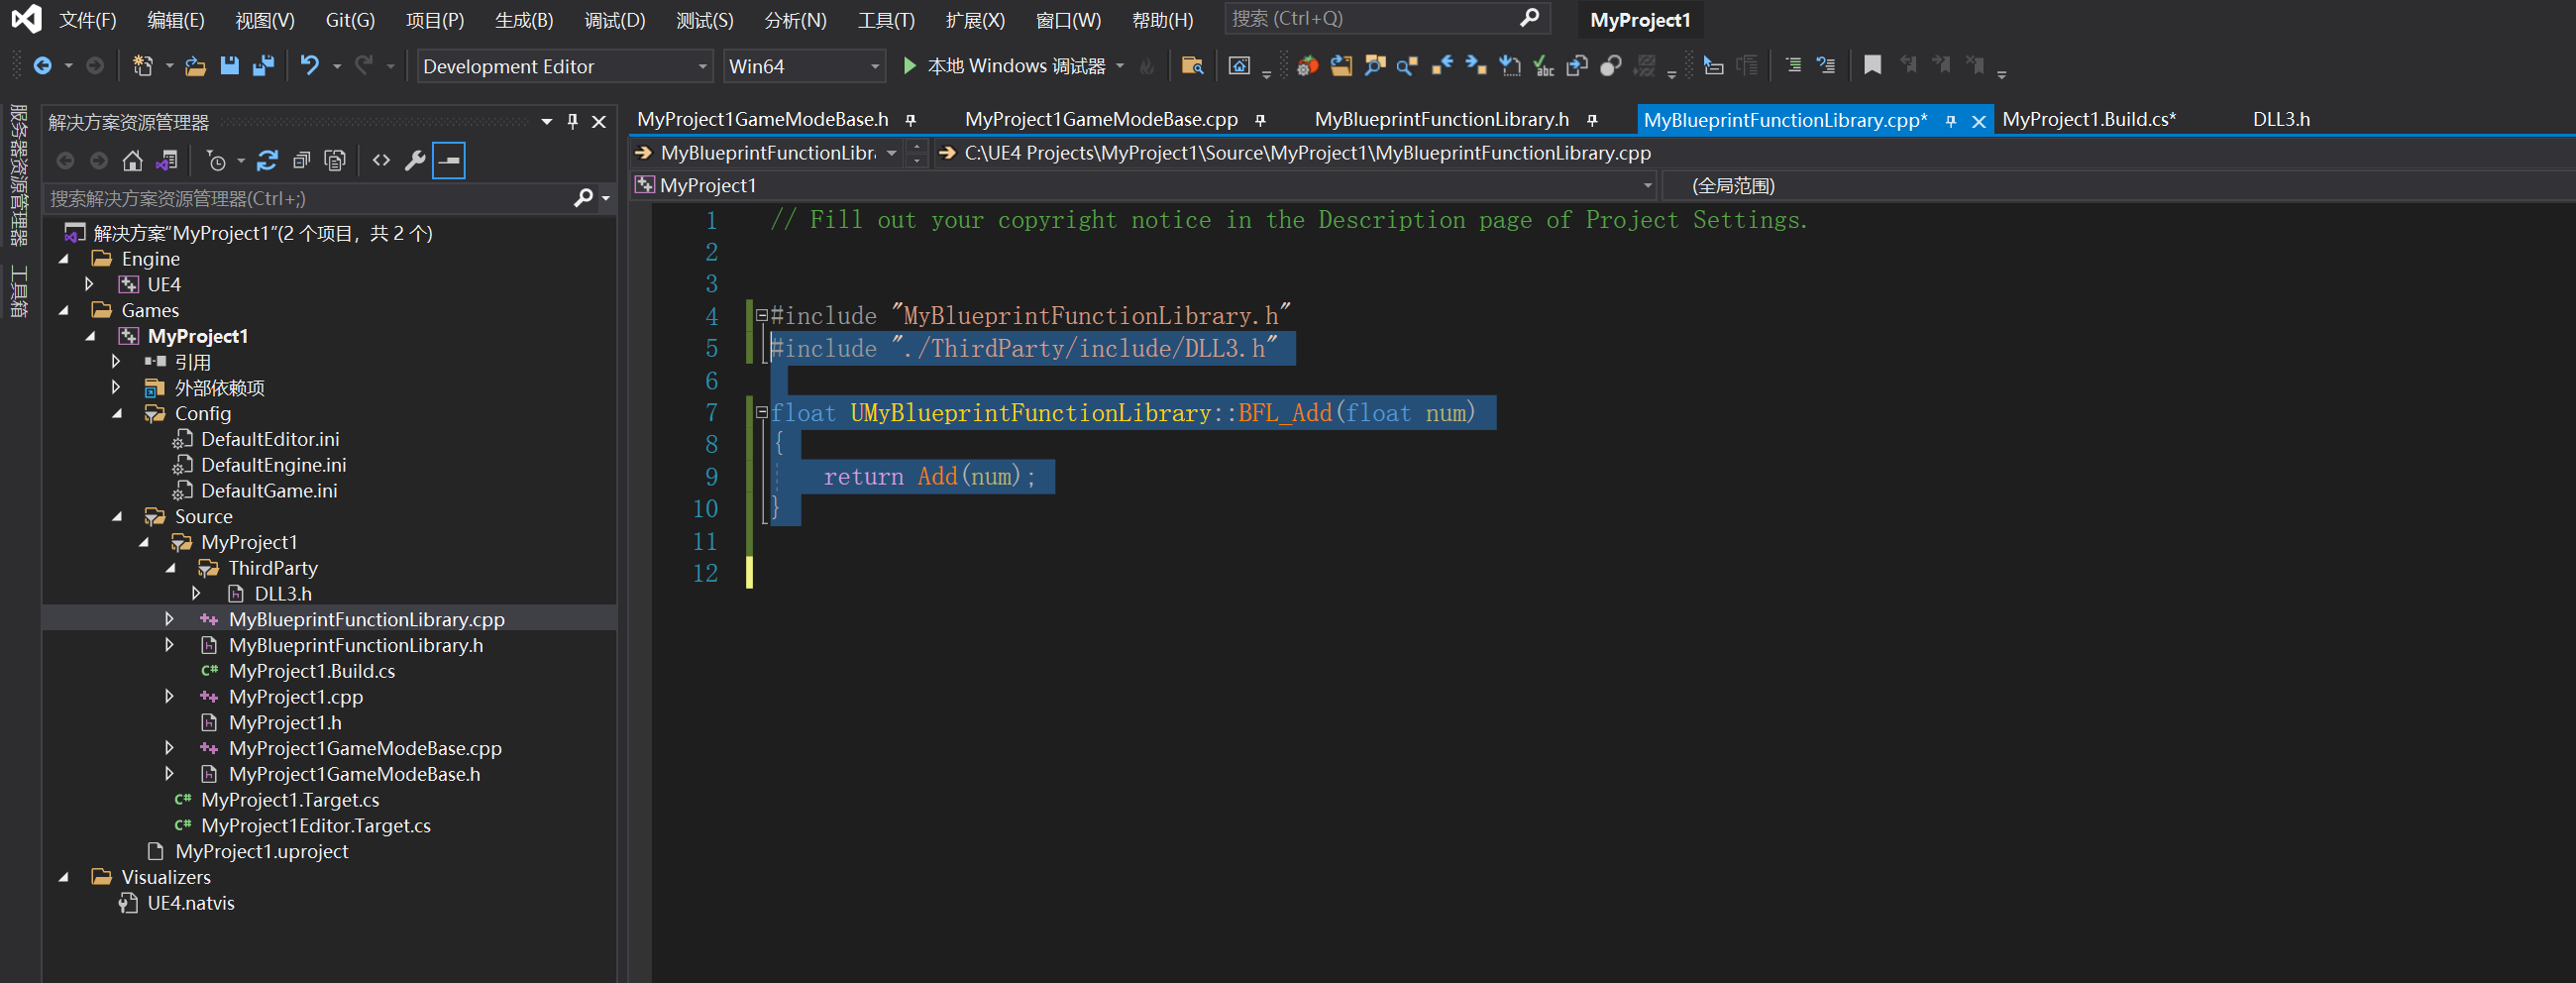
Task: Open the Win64 platform dropdown
Action: (804, 66)
